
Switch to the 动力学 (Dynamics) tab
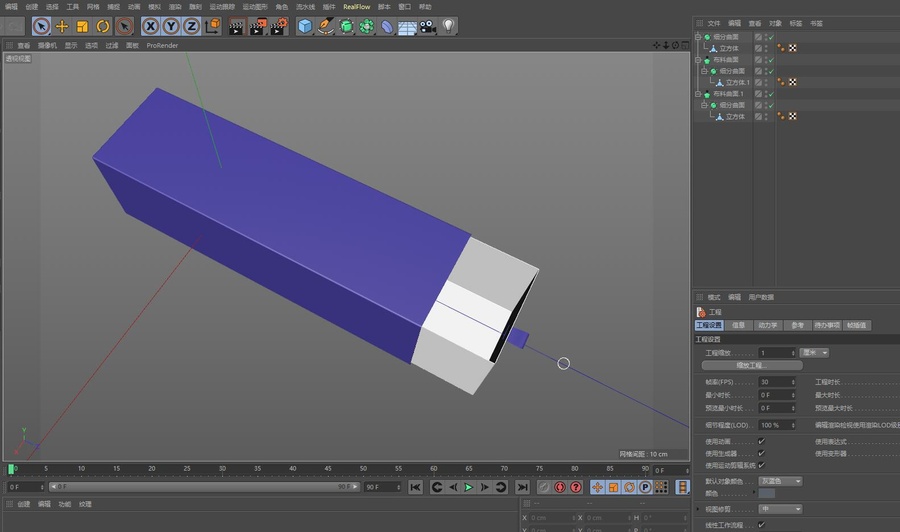tap(767, 325)
